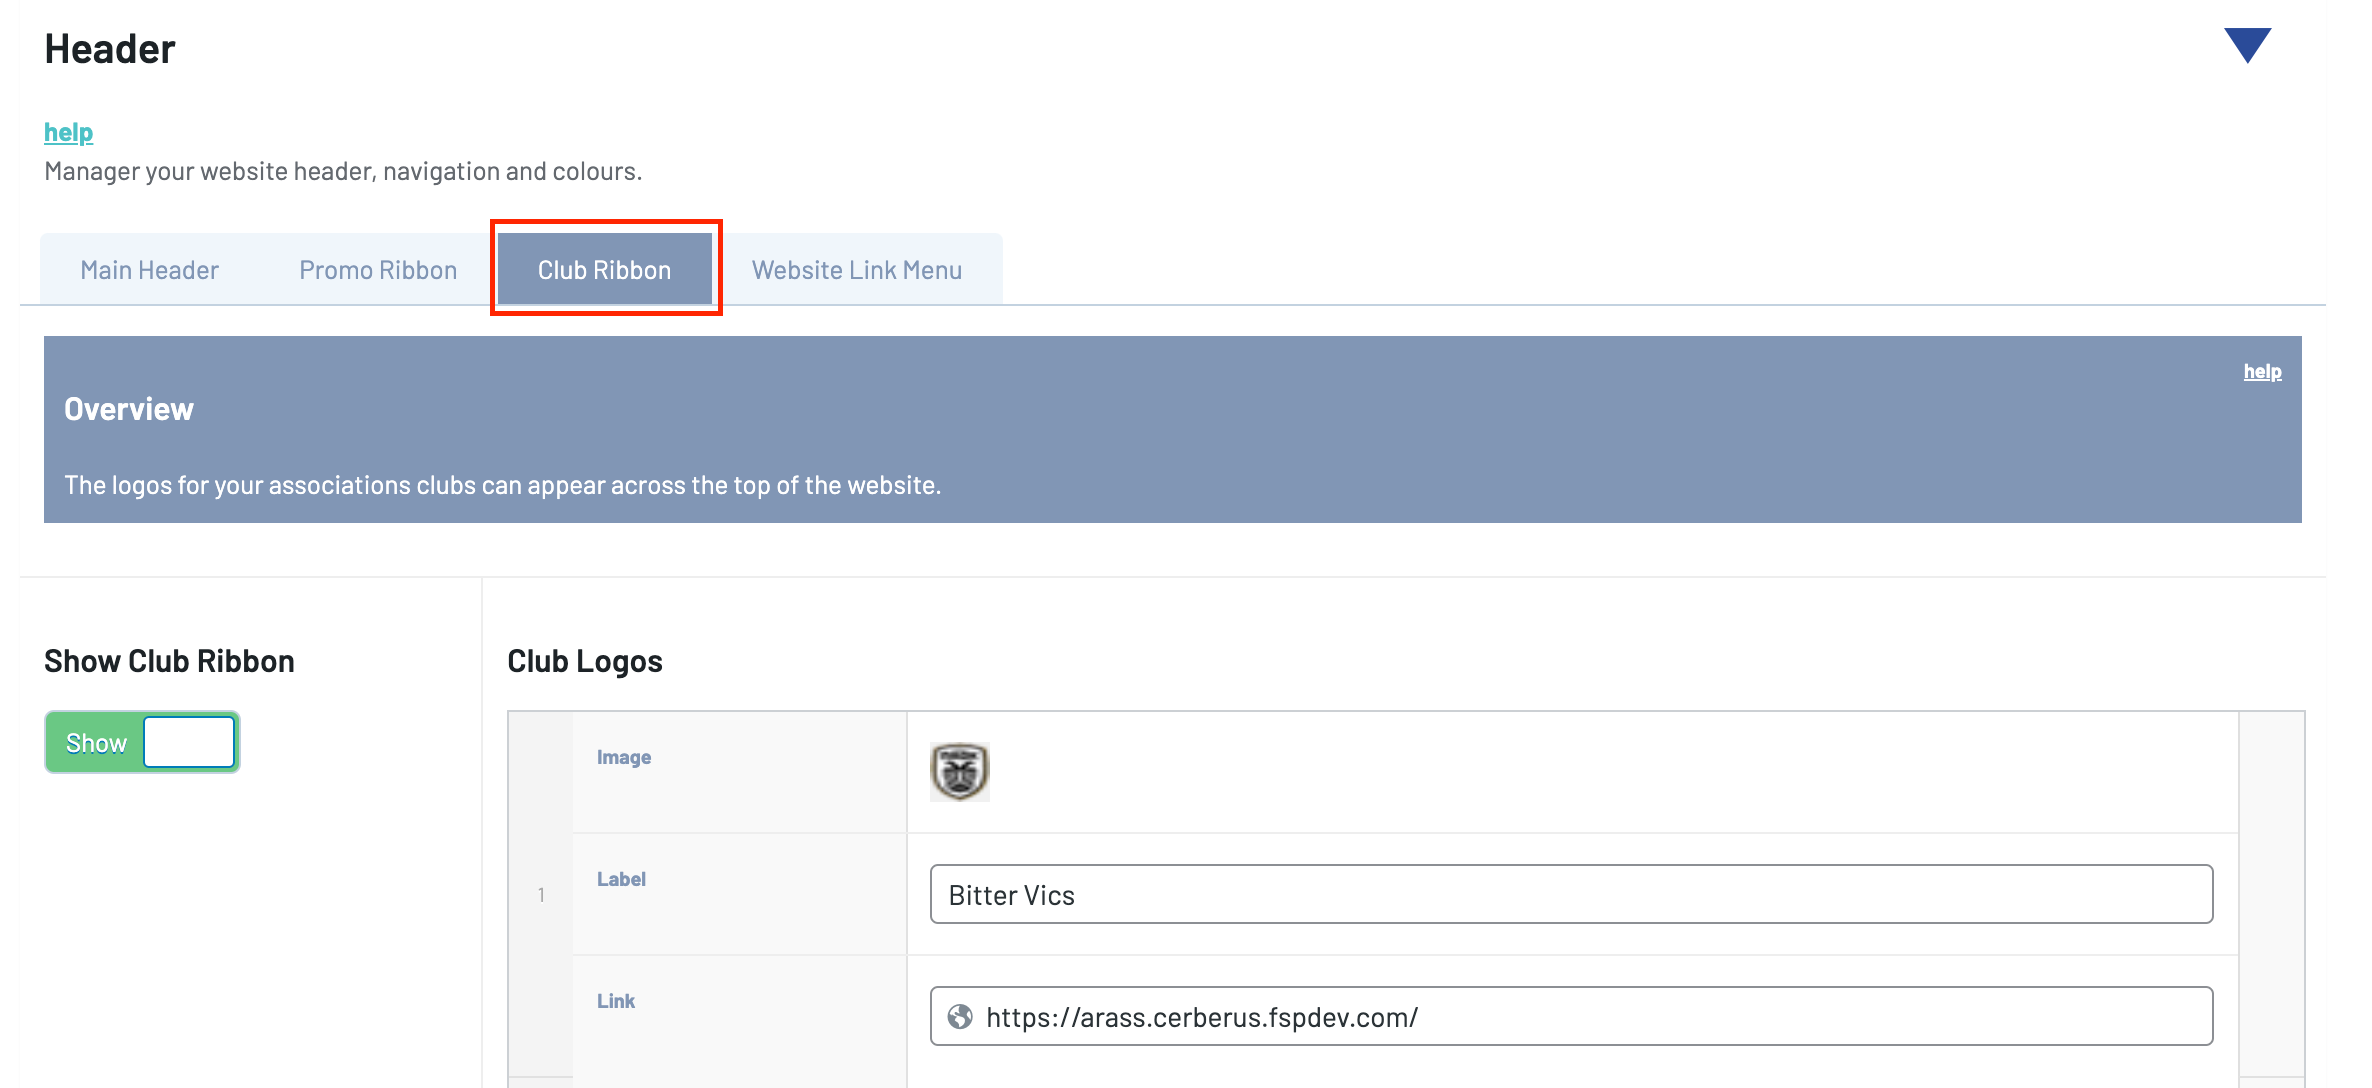Viewport: 2372px width, 1088px height.
Task: Click into the Bitter Vics label field
Action: (1570, 895)
